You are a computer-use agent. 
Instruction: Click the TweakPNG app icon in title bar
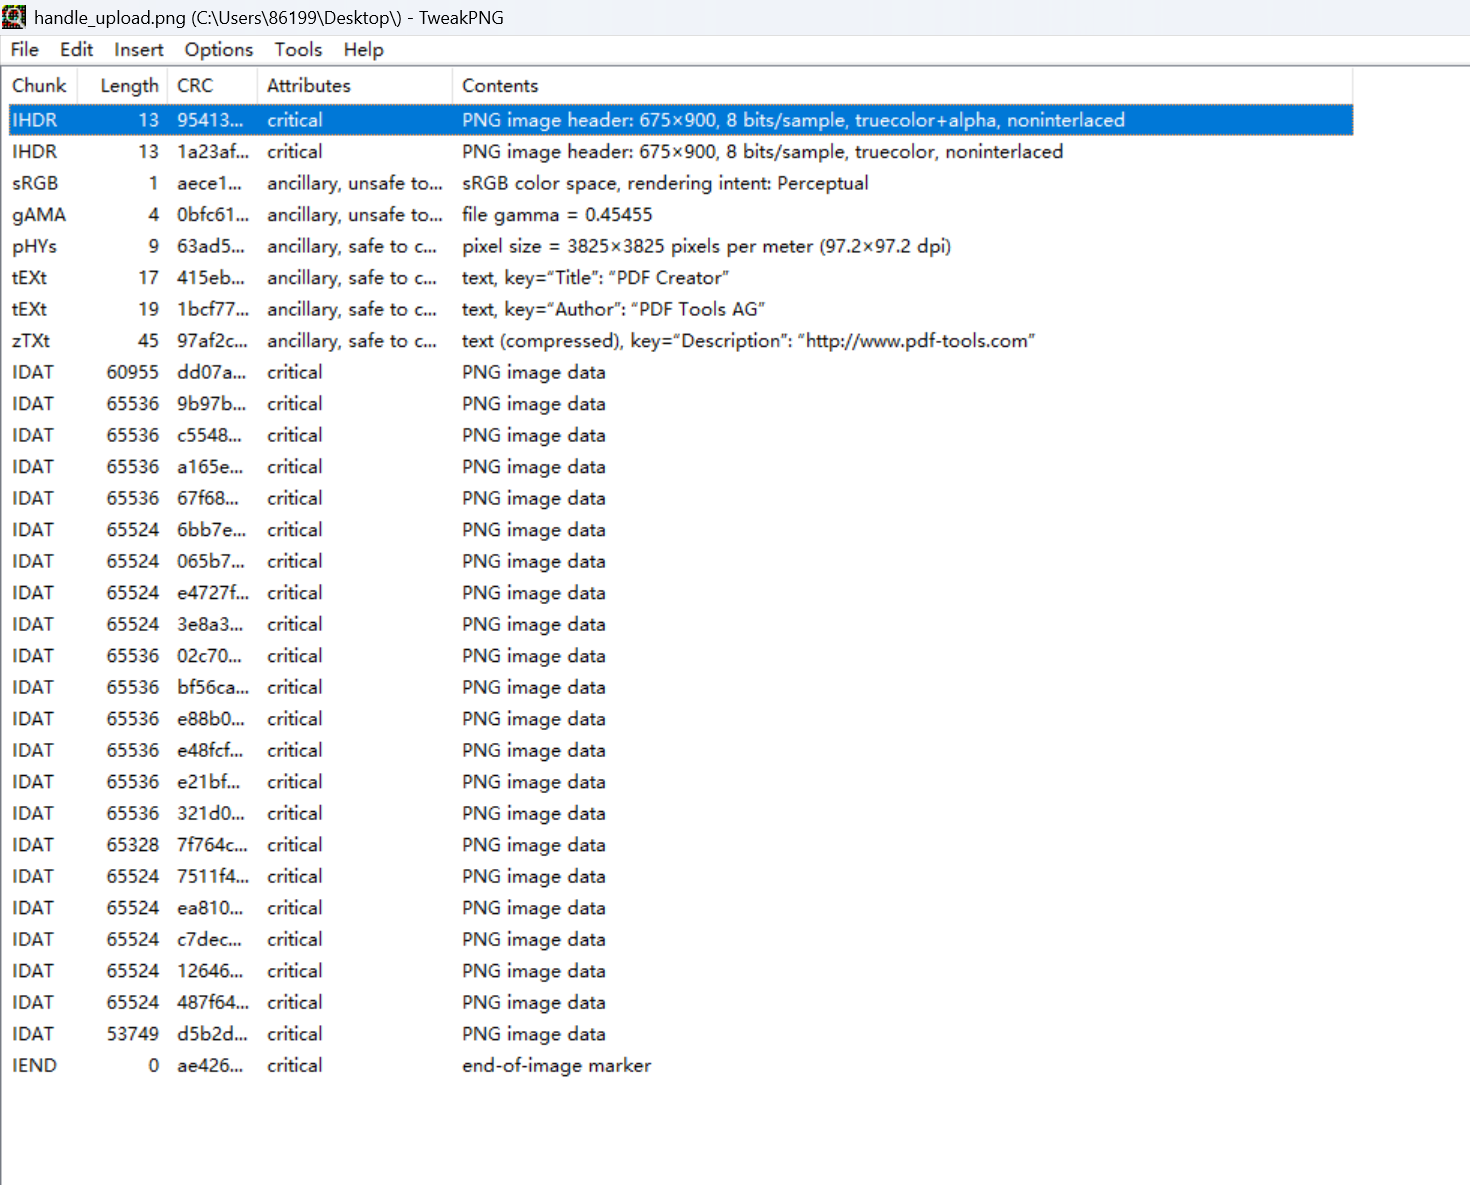(14, 17)
